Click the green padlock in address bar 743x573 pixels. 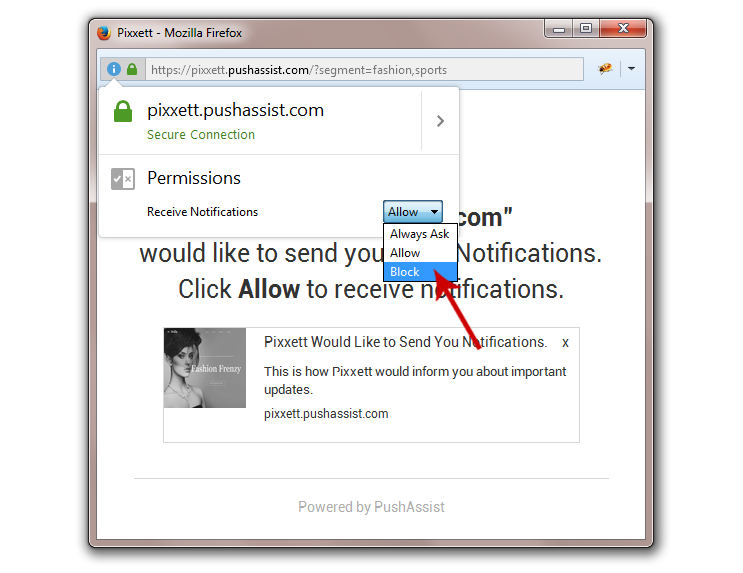(132, 69)
